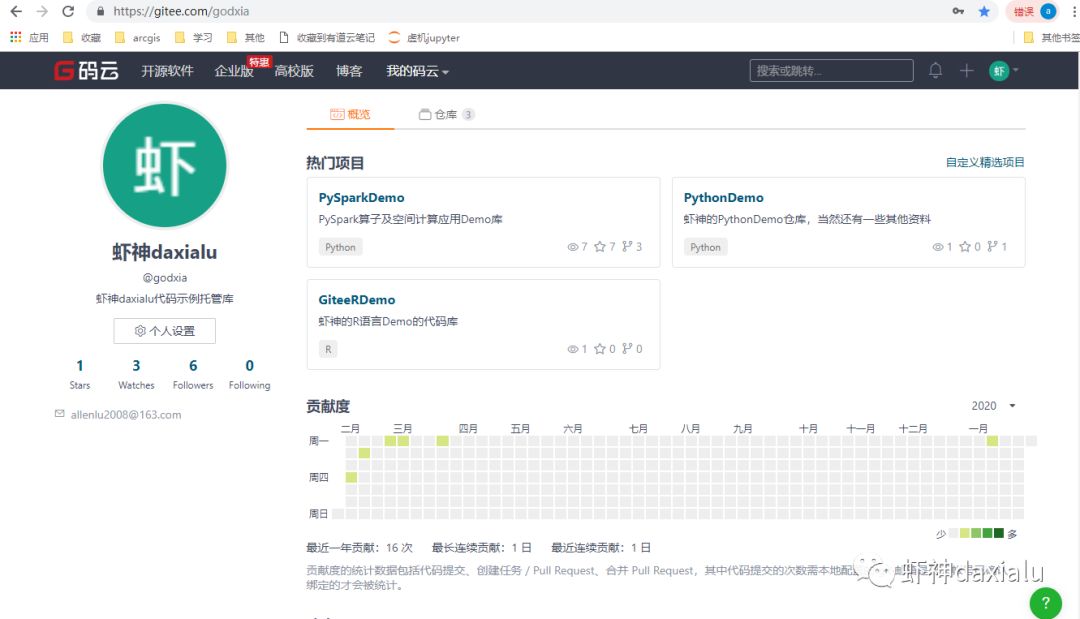The image size is (1080, 619).
Task: Open the Watches count
Action: tap(136, 374)
